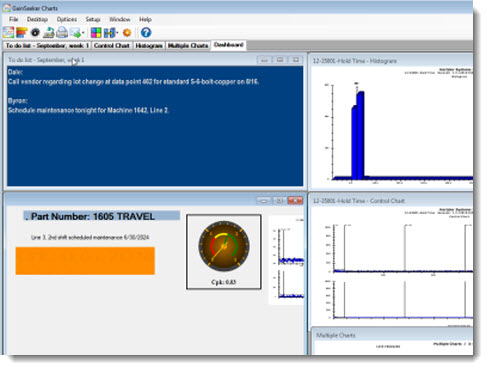The image size is (488, 370).
Task: Click the blue window arrangement icon
Action: coord(109,32)
